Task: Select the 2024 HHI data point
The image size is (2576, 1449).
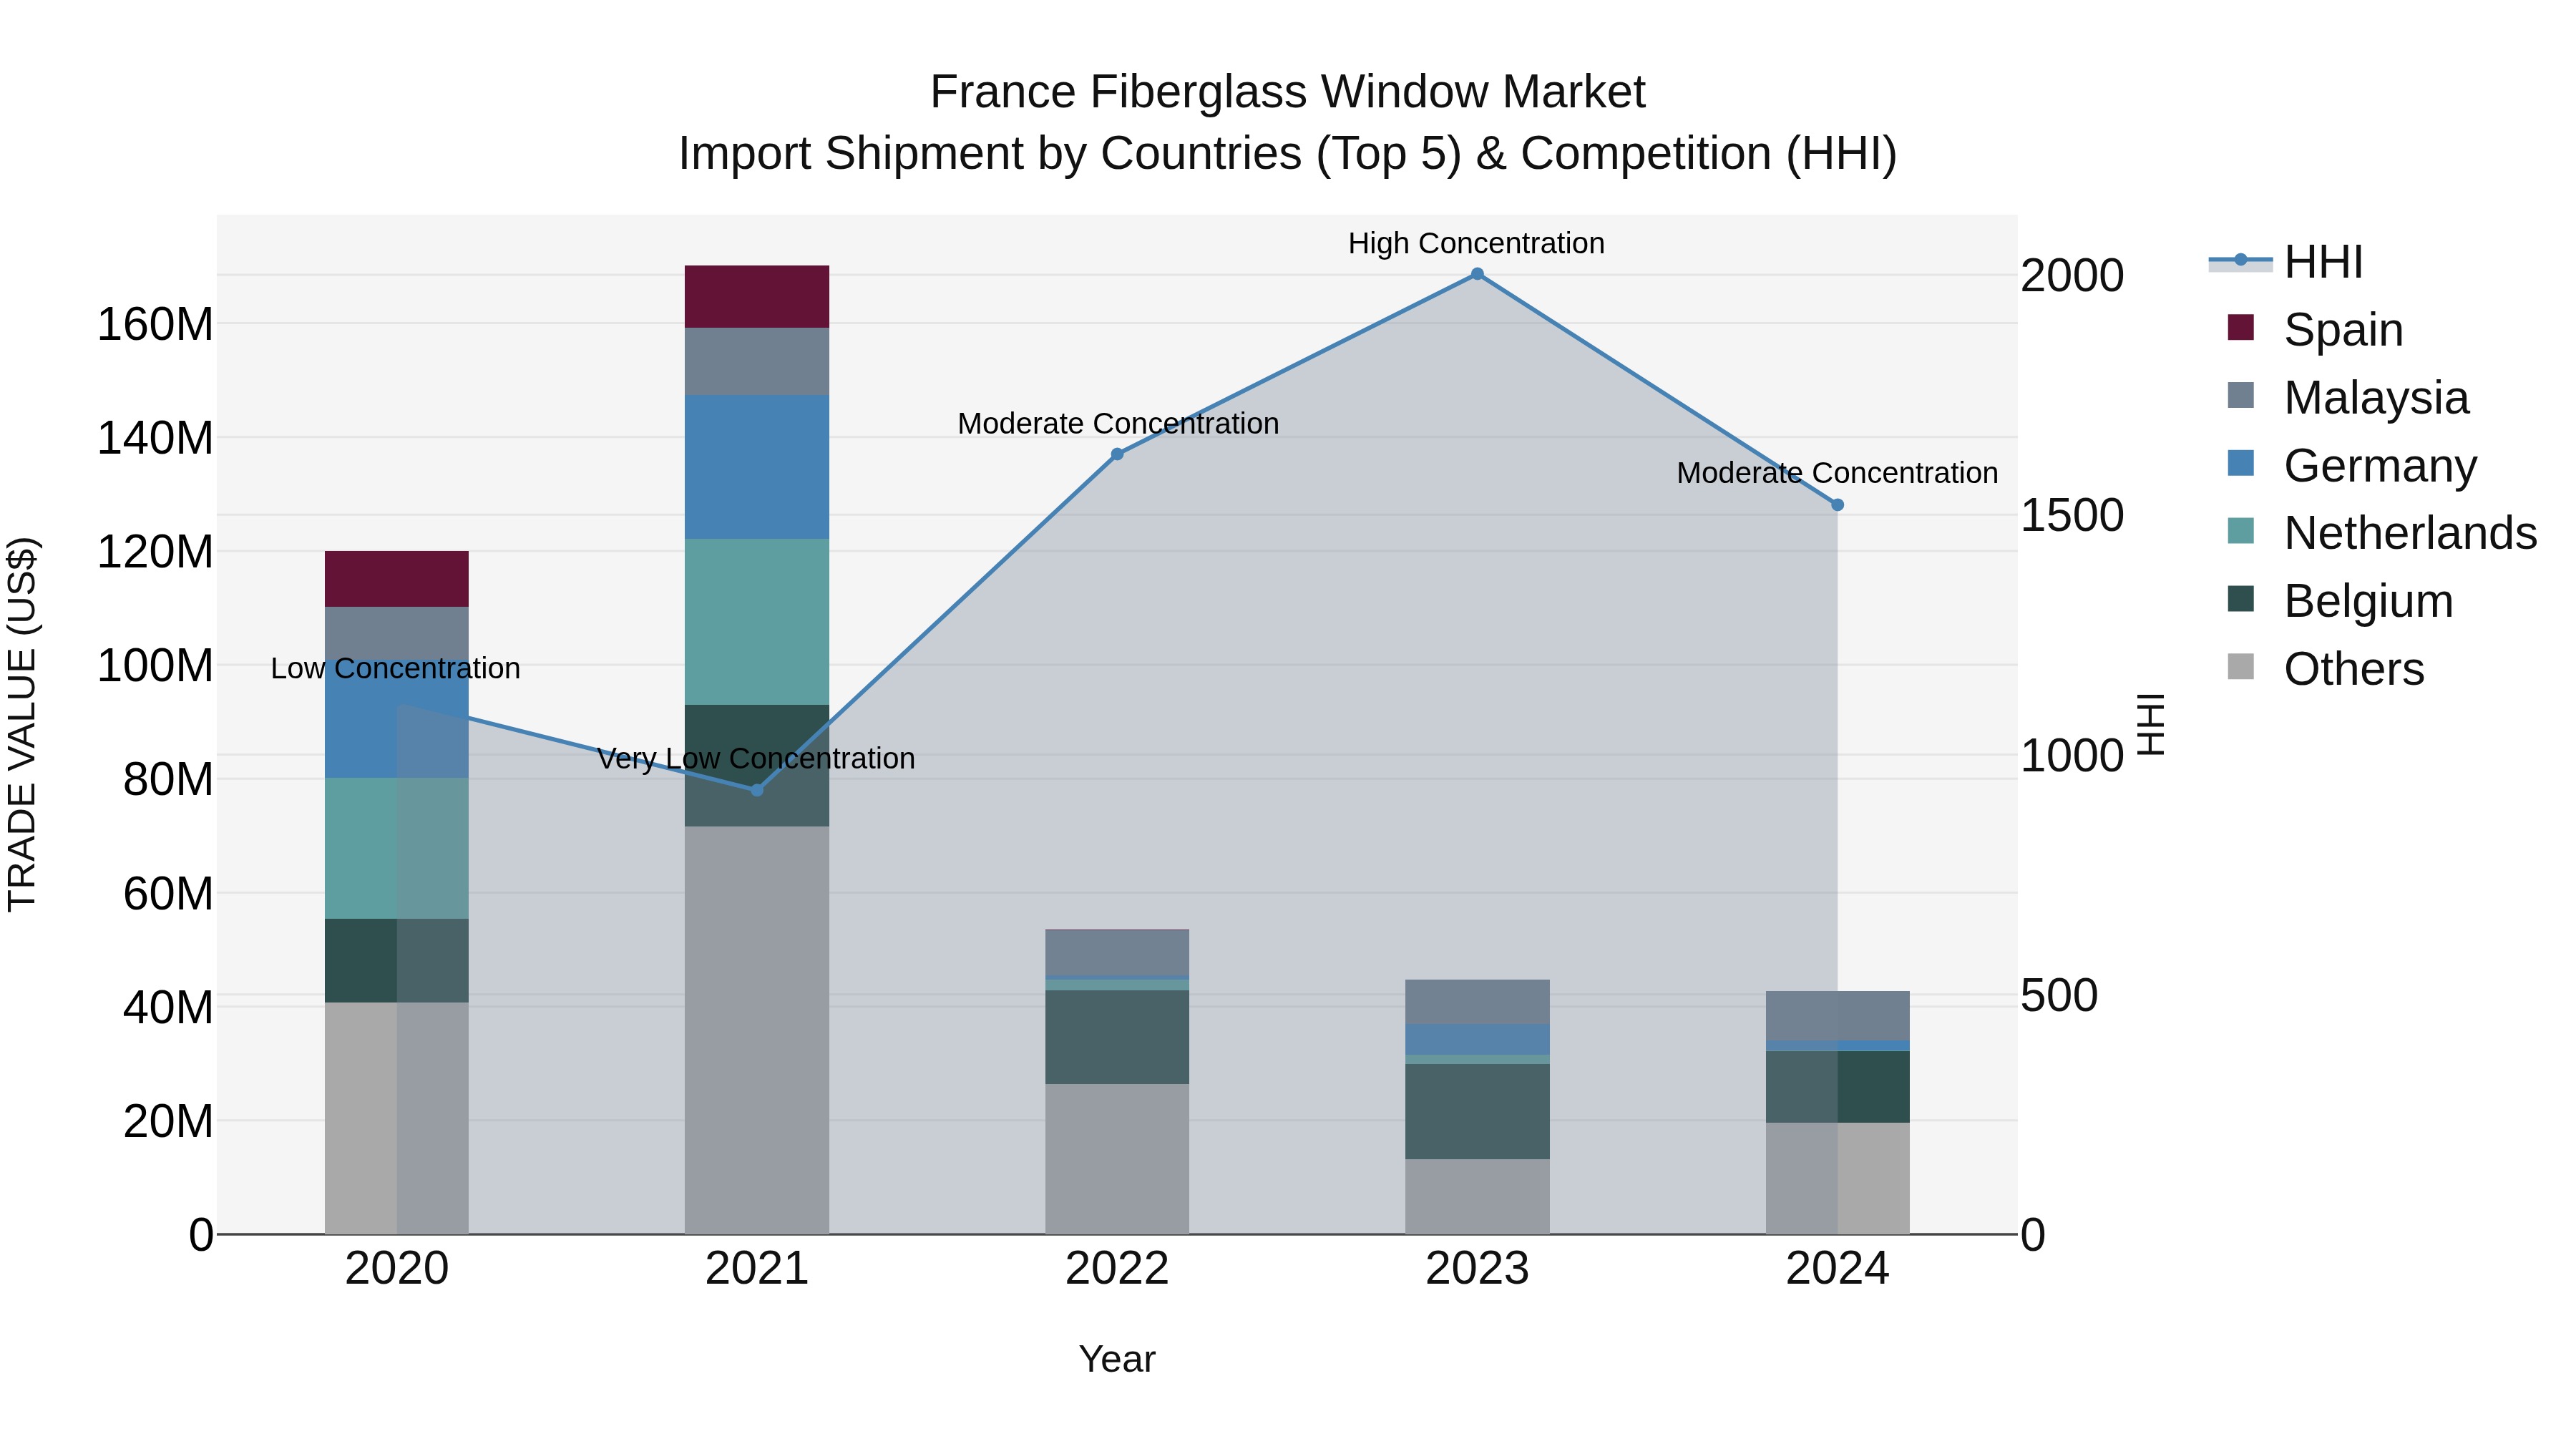Action: click(1837, 505)
